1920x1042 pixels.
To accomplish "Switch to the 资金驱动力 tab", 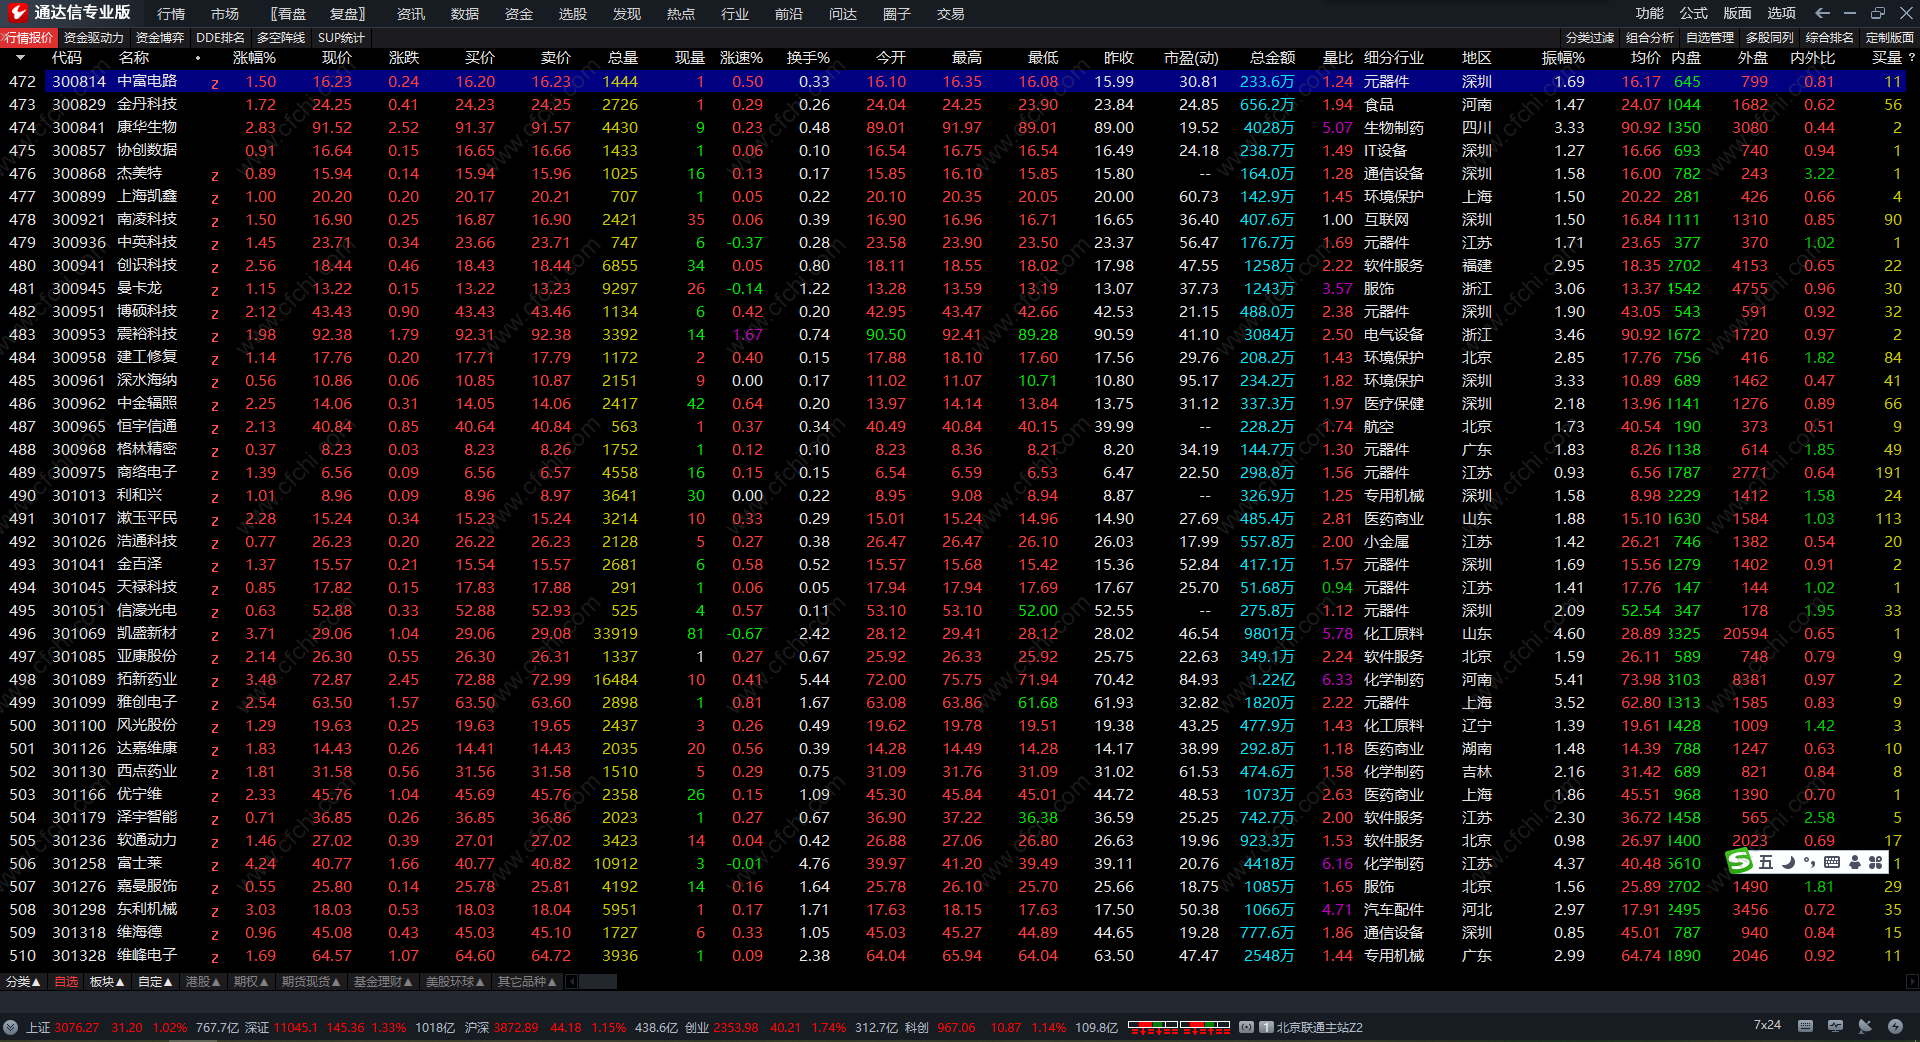I will click(94, 38).
